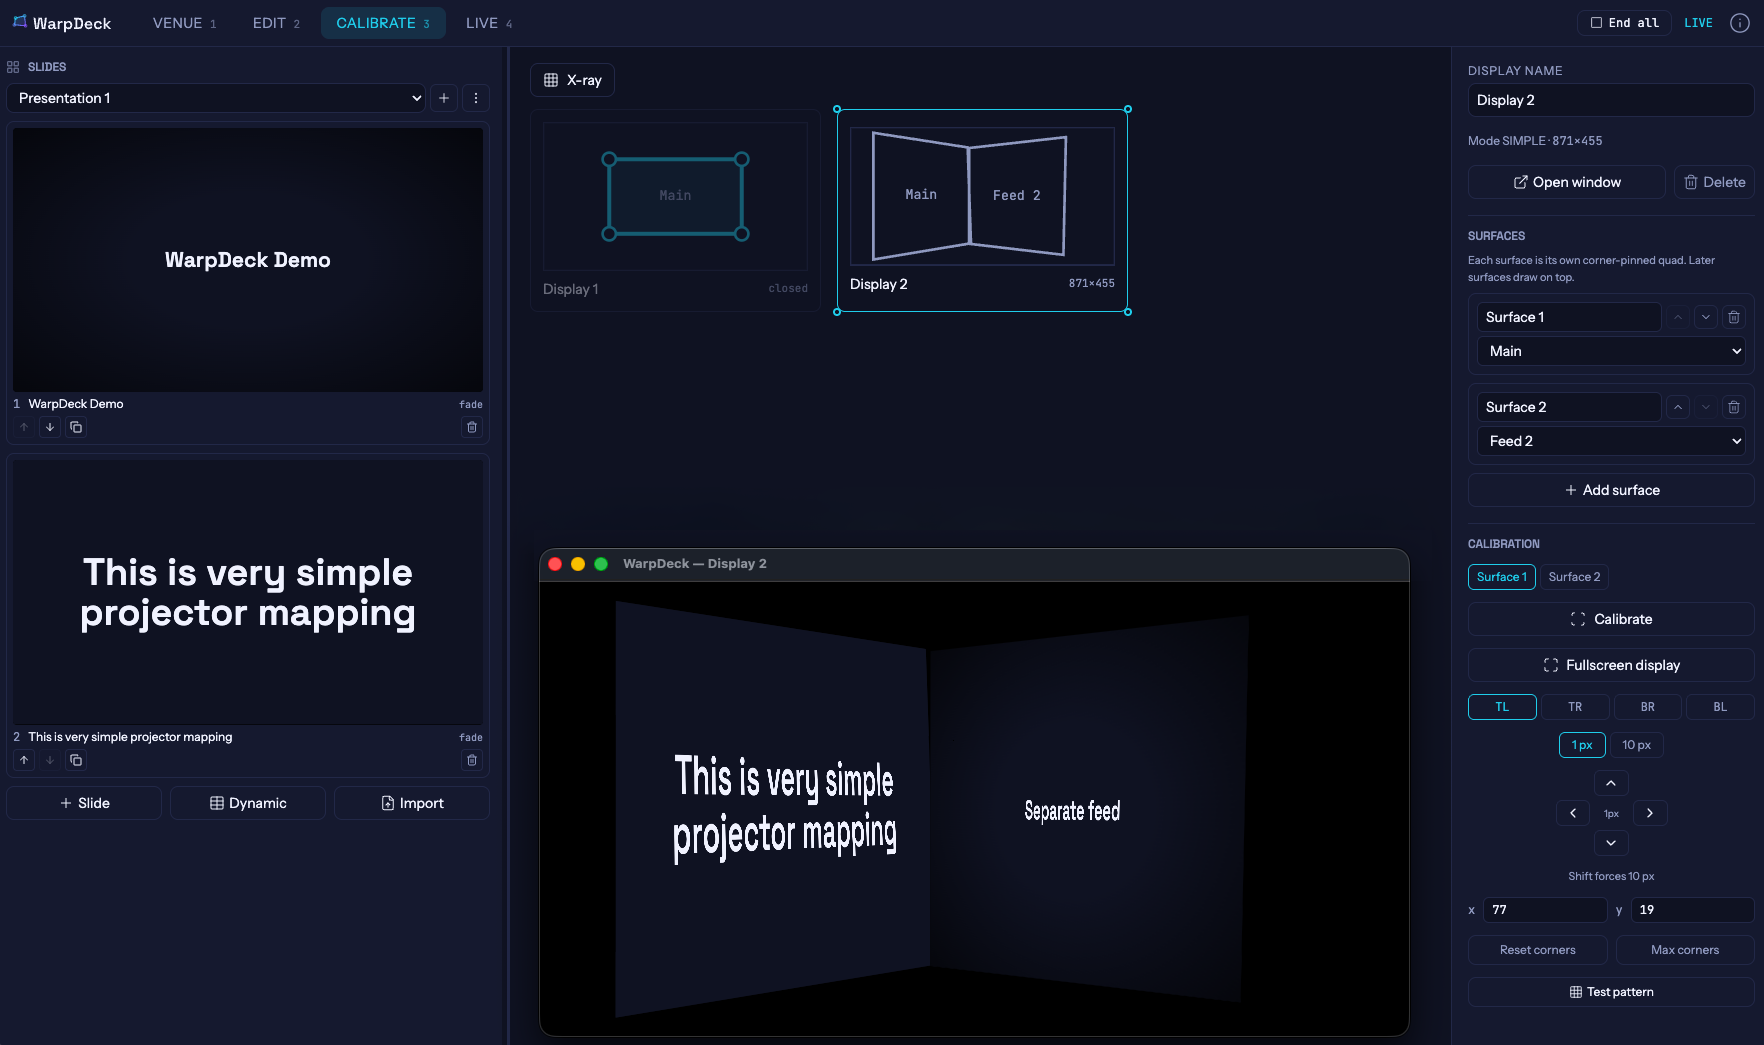Nudge corner up with the up chevron
1764x1045 pixels.
coord(1611,783)
